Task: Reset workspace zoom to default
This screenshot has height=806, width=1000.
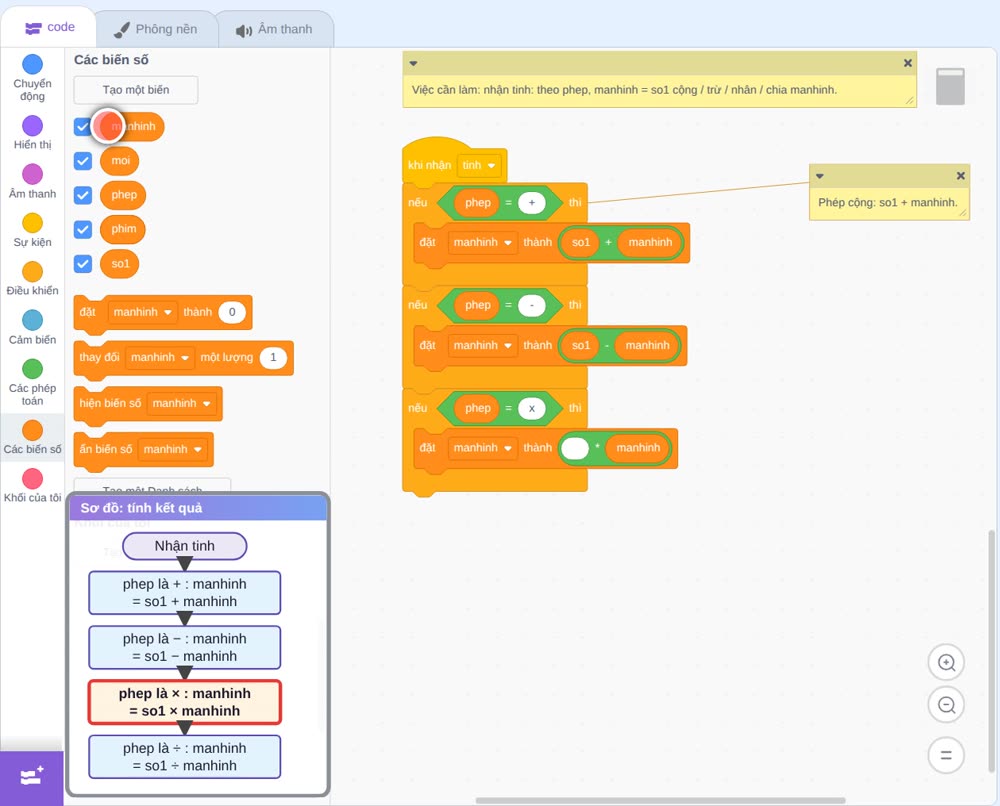Action: 946,756
